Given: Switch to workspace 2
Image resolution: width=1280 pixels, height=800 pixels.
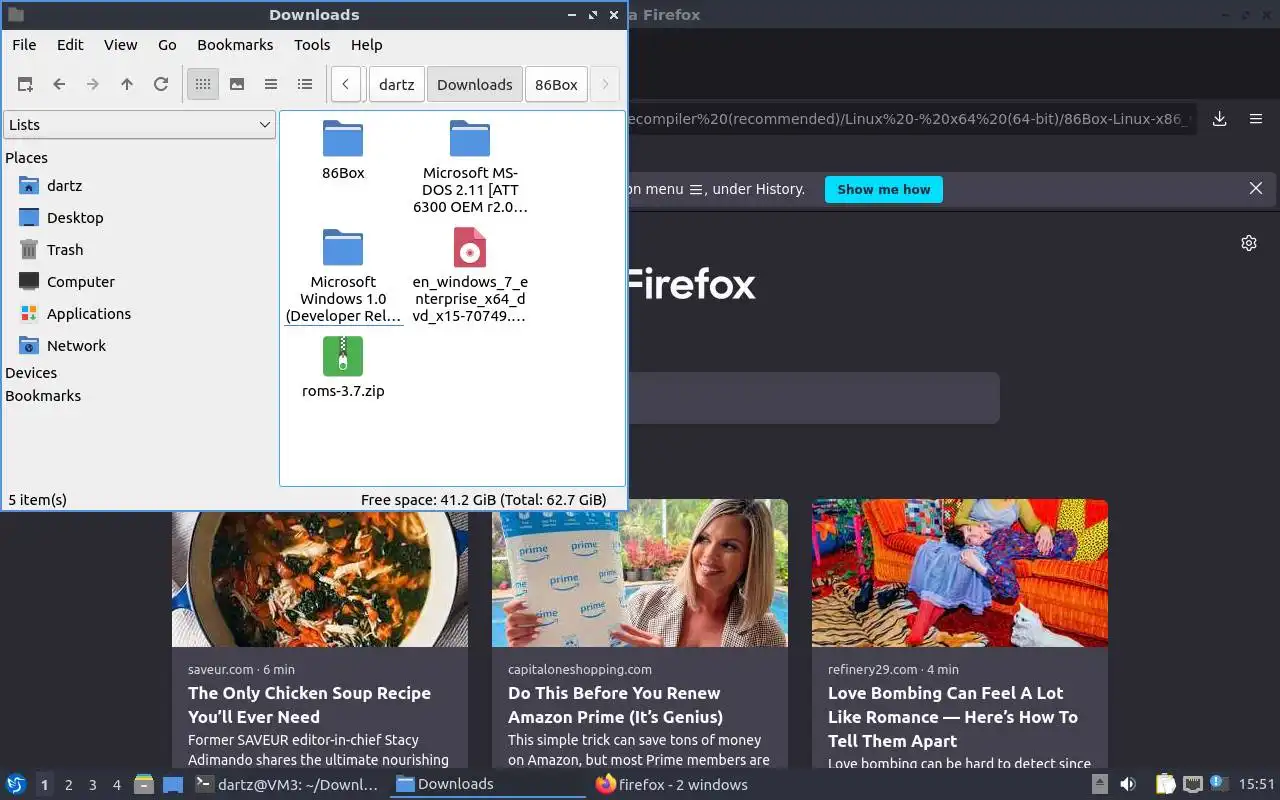Looking at the screenshot, I should point(69,785).
